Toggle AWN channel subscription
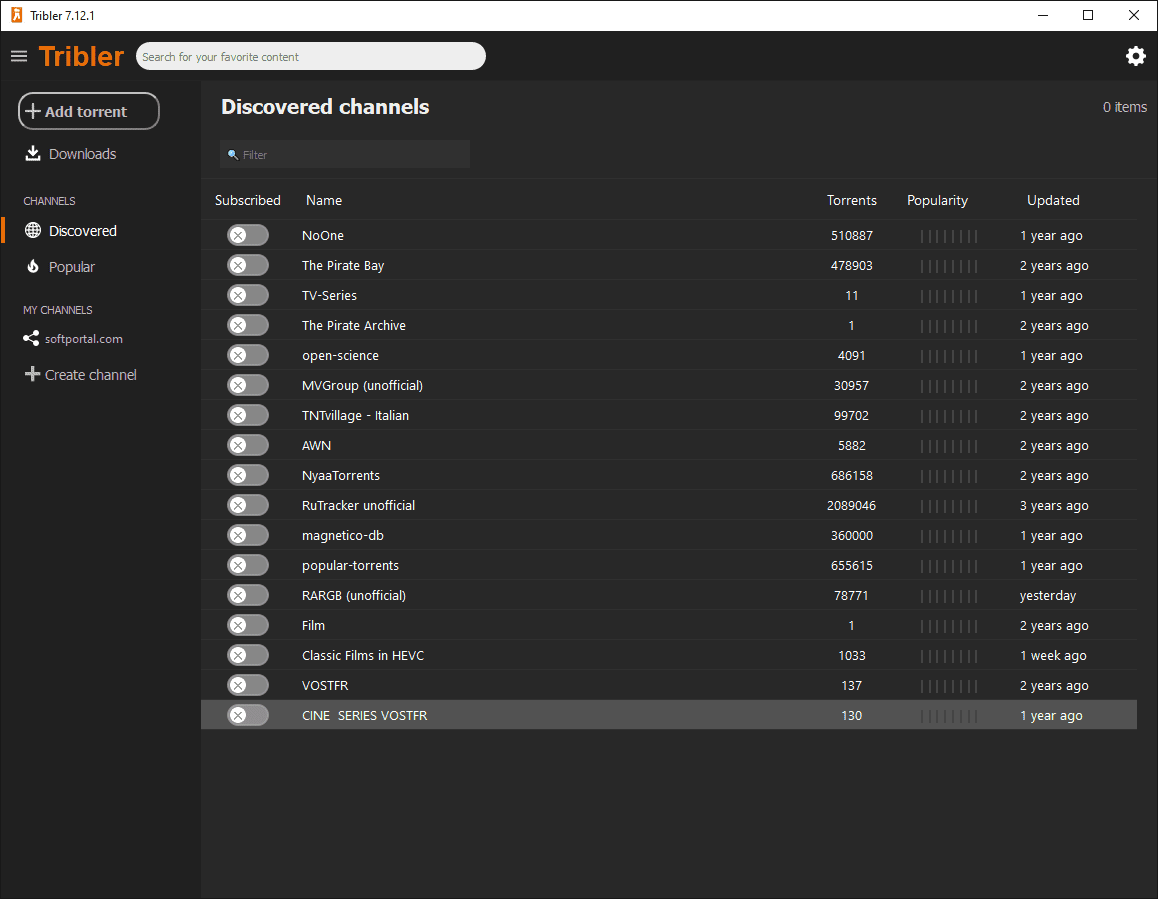The width and height of the screenshot is (1158, 899). point(247,445)
